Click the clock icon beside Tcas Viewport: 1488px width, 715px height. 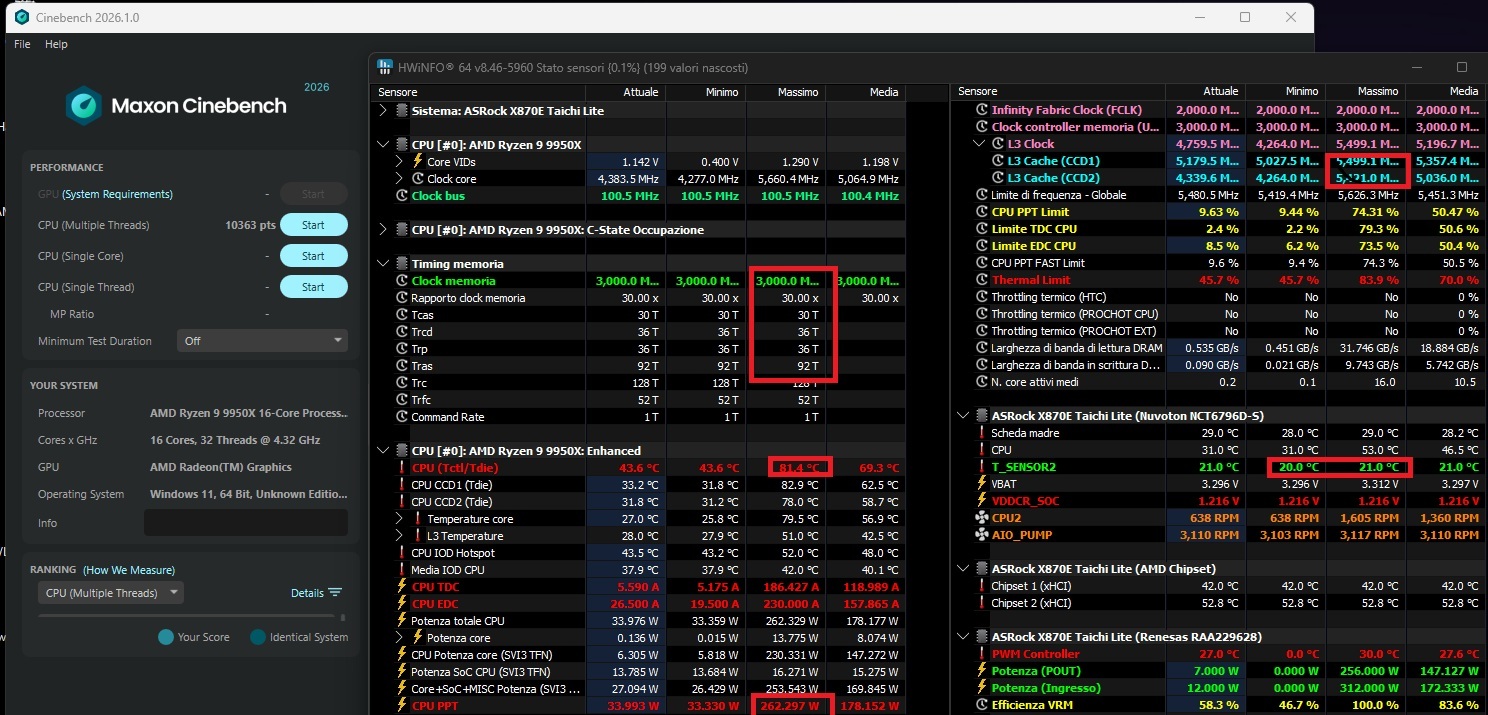click(x=402, y=315)
